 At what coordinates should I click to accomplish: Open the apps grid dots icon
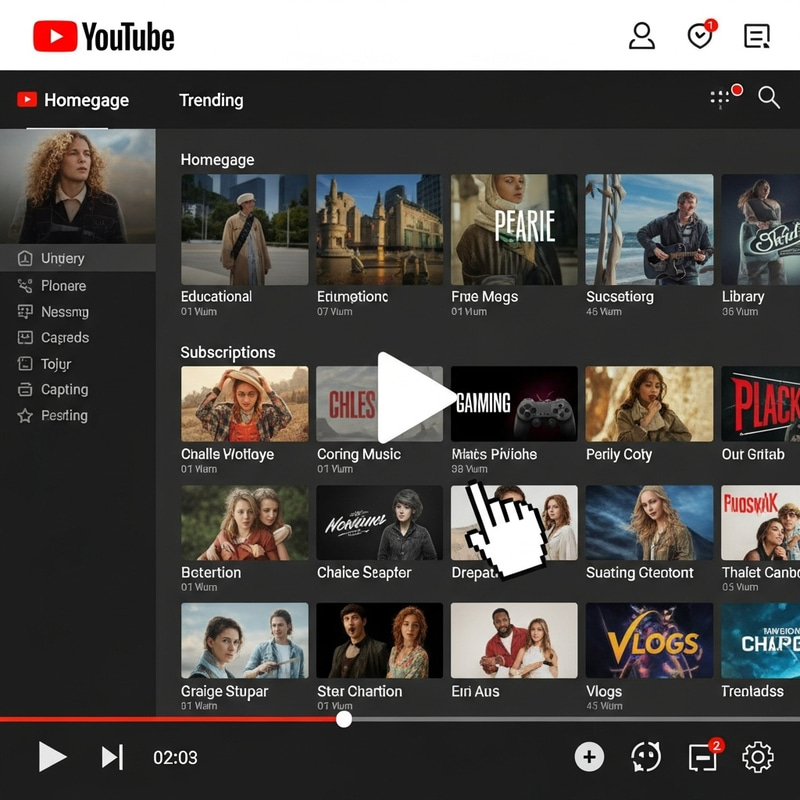[721, 98]
